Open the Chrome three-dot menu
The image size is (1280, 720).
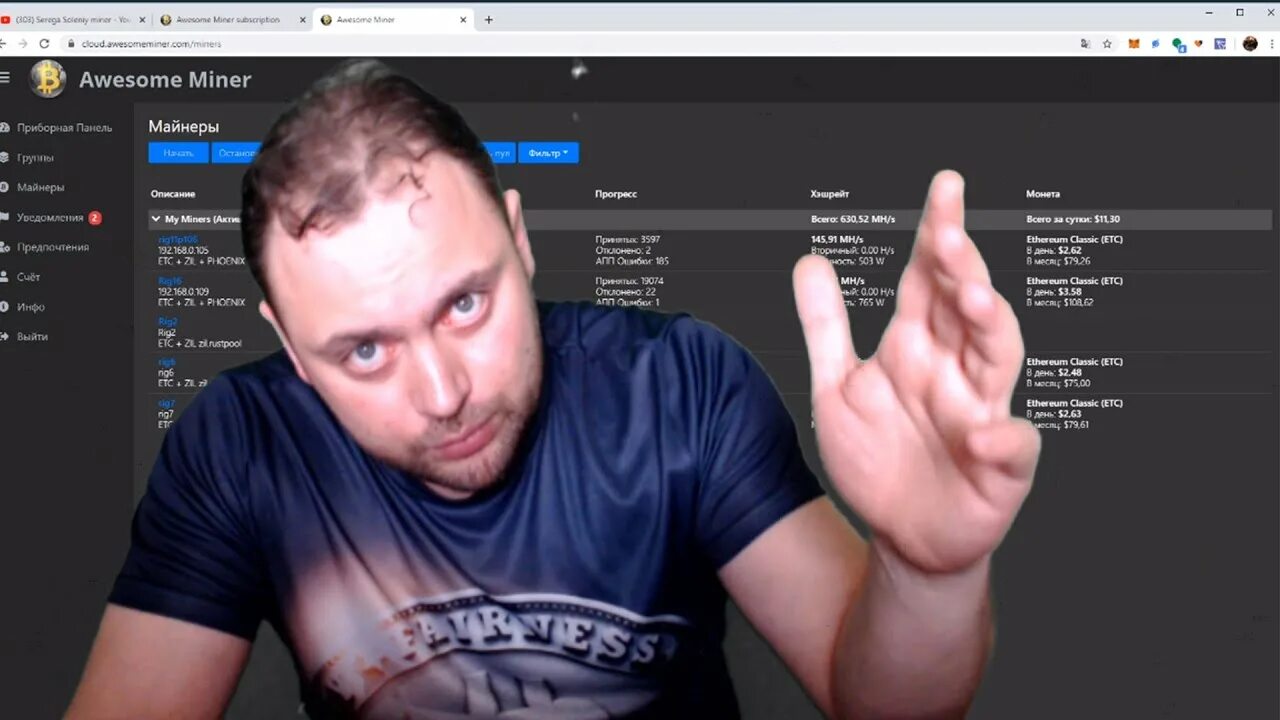(x=1273, y=44)
